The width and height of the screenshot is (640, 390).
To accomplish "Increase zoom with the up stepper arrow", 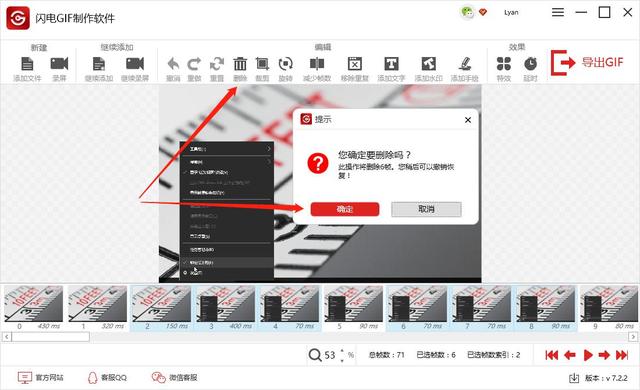I will pos(342,351).
